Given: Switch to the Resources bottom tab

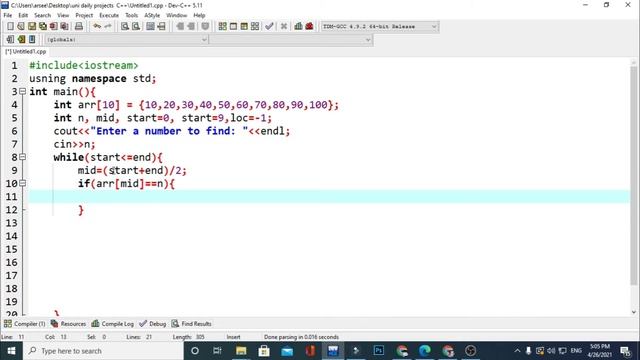Looking at the screenshot, I should 69,324.
